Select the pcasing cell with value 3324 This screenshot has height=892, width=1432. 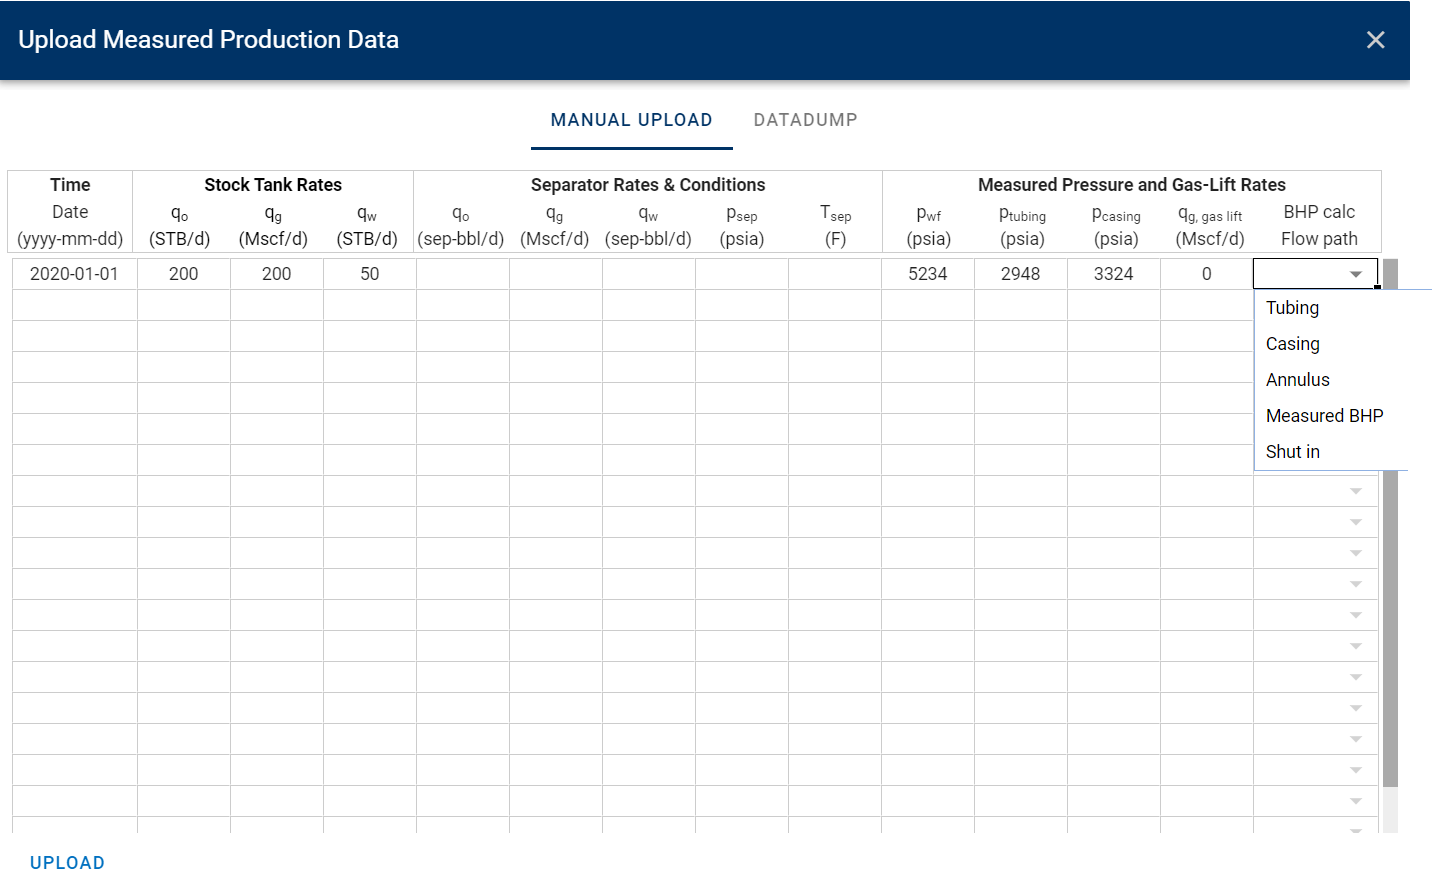tap(1113, 274)
